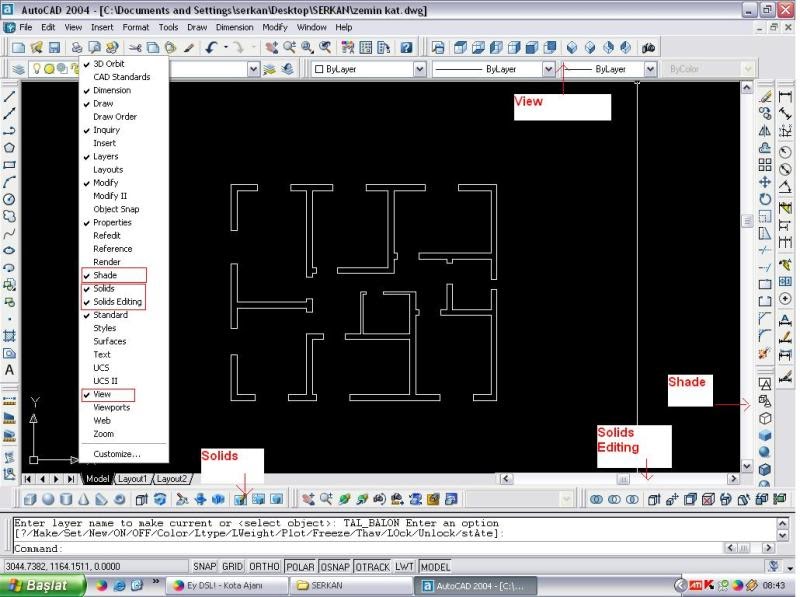800x597 pixels.
Task: Select the Cylinder solid tool
Action: pos(66,499)
